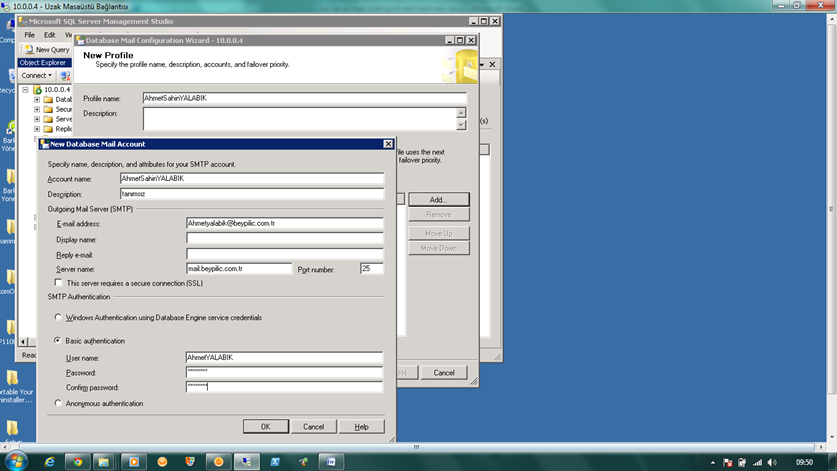837x471 pixels.
Task: Click the volume speaker icon in the tray
Action: tap(772, 462)
